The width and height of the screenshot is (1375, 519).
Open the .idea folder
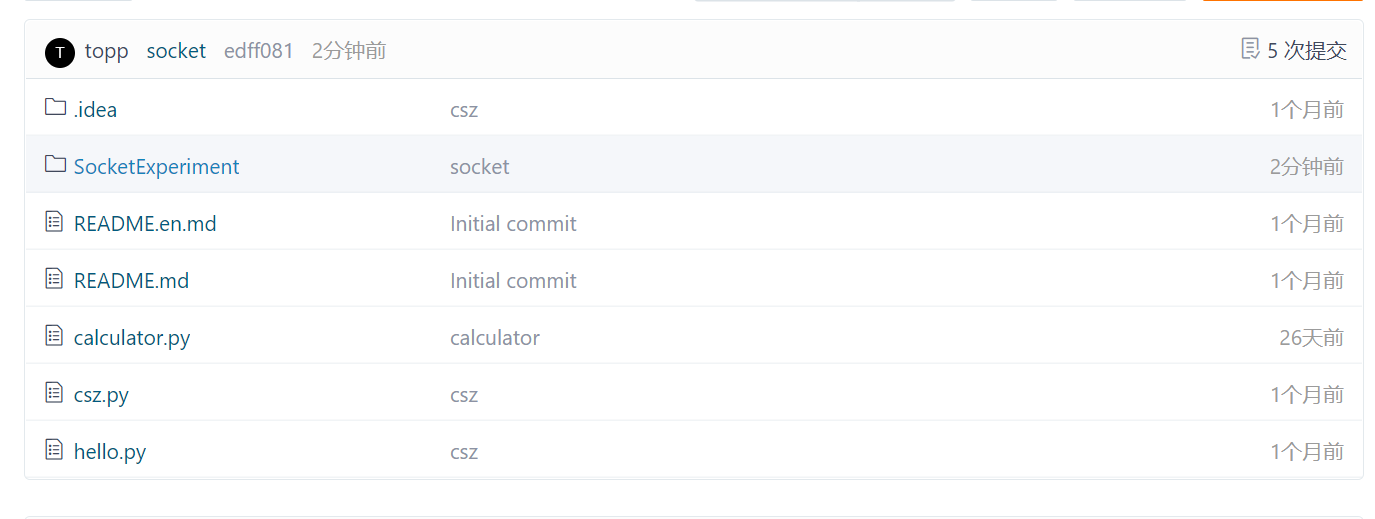(95, 110)
